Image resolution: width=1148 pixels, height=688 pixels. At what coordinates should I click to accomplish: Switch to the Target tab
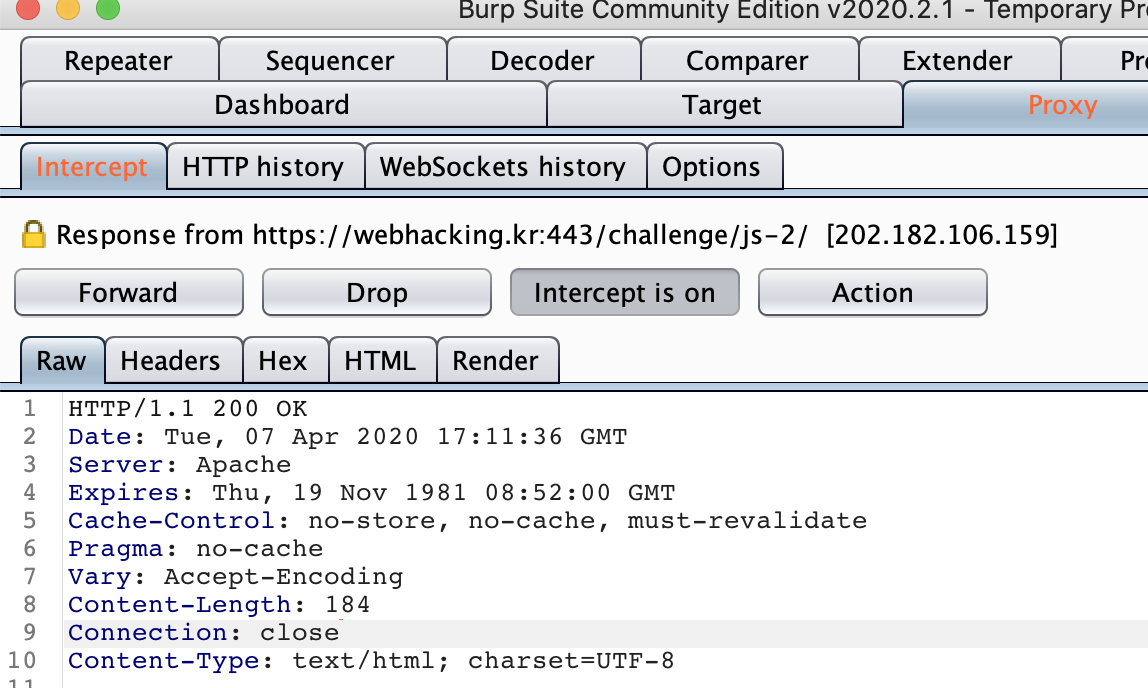724,105
